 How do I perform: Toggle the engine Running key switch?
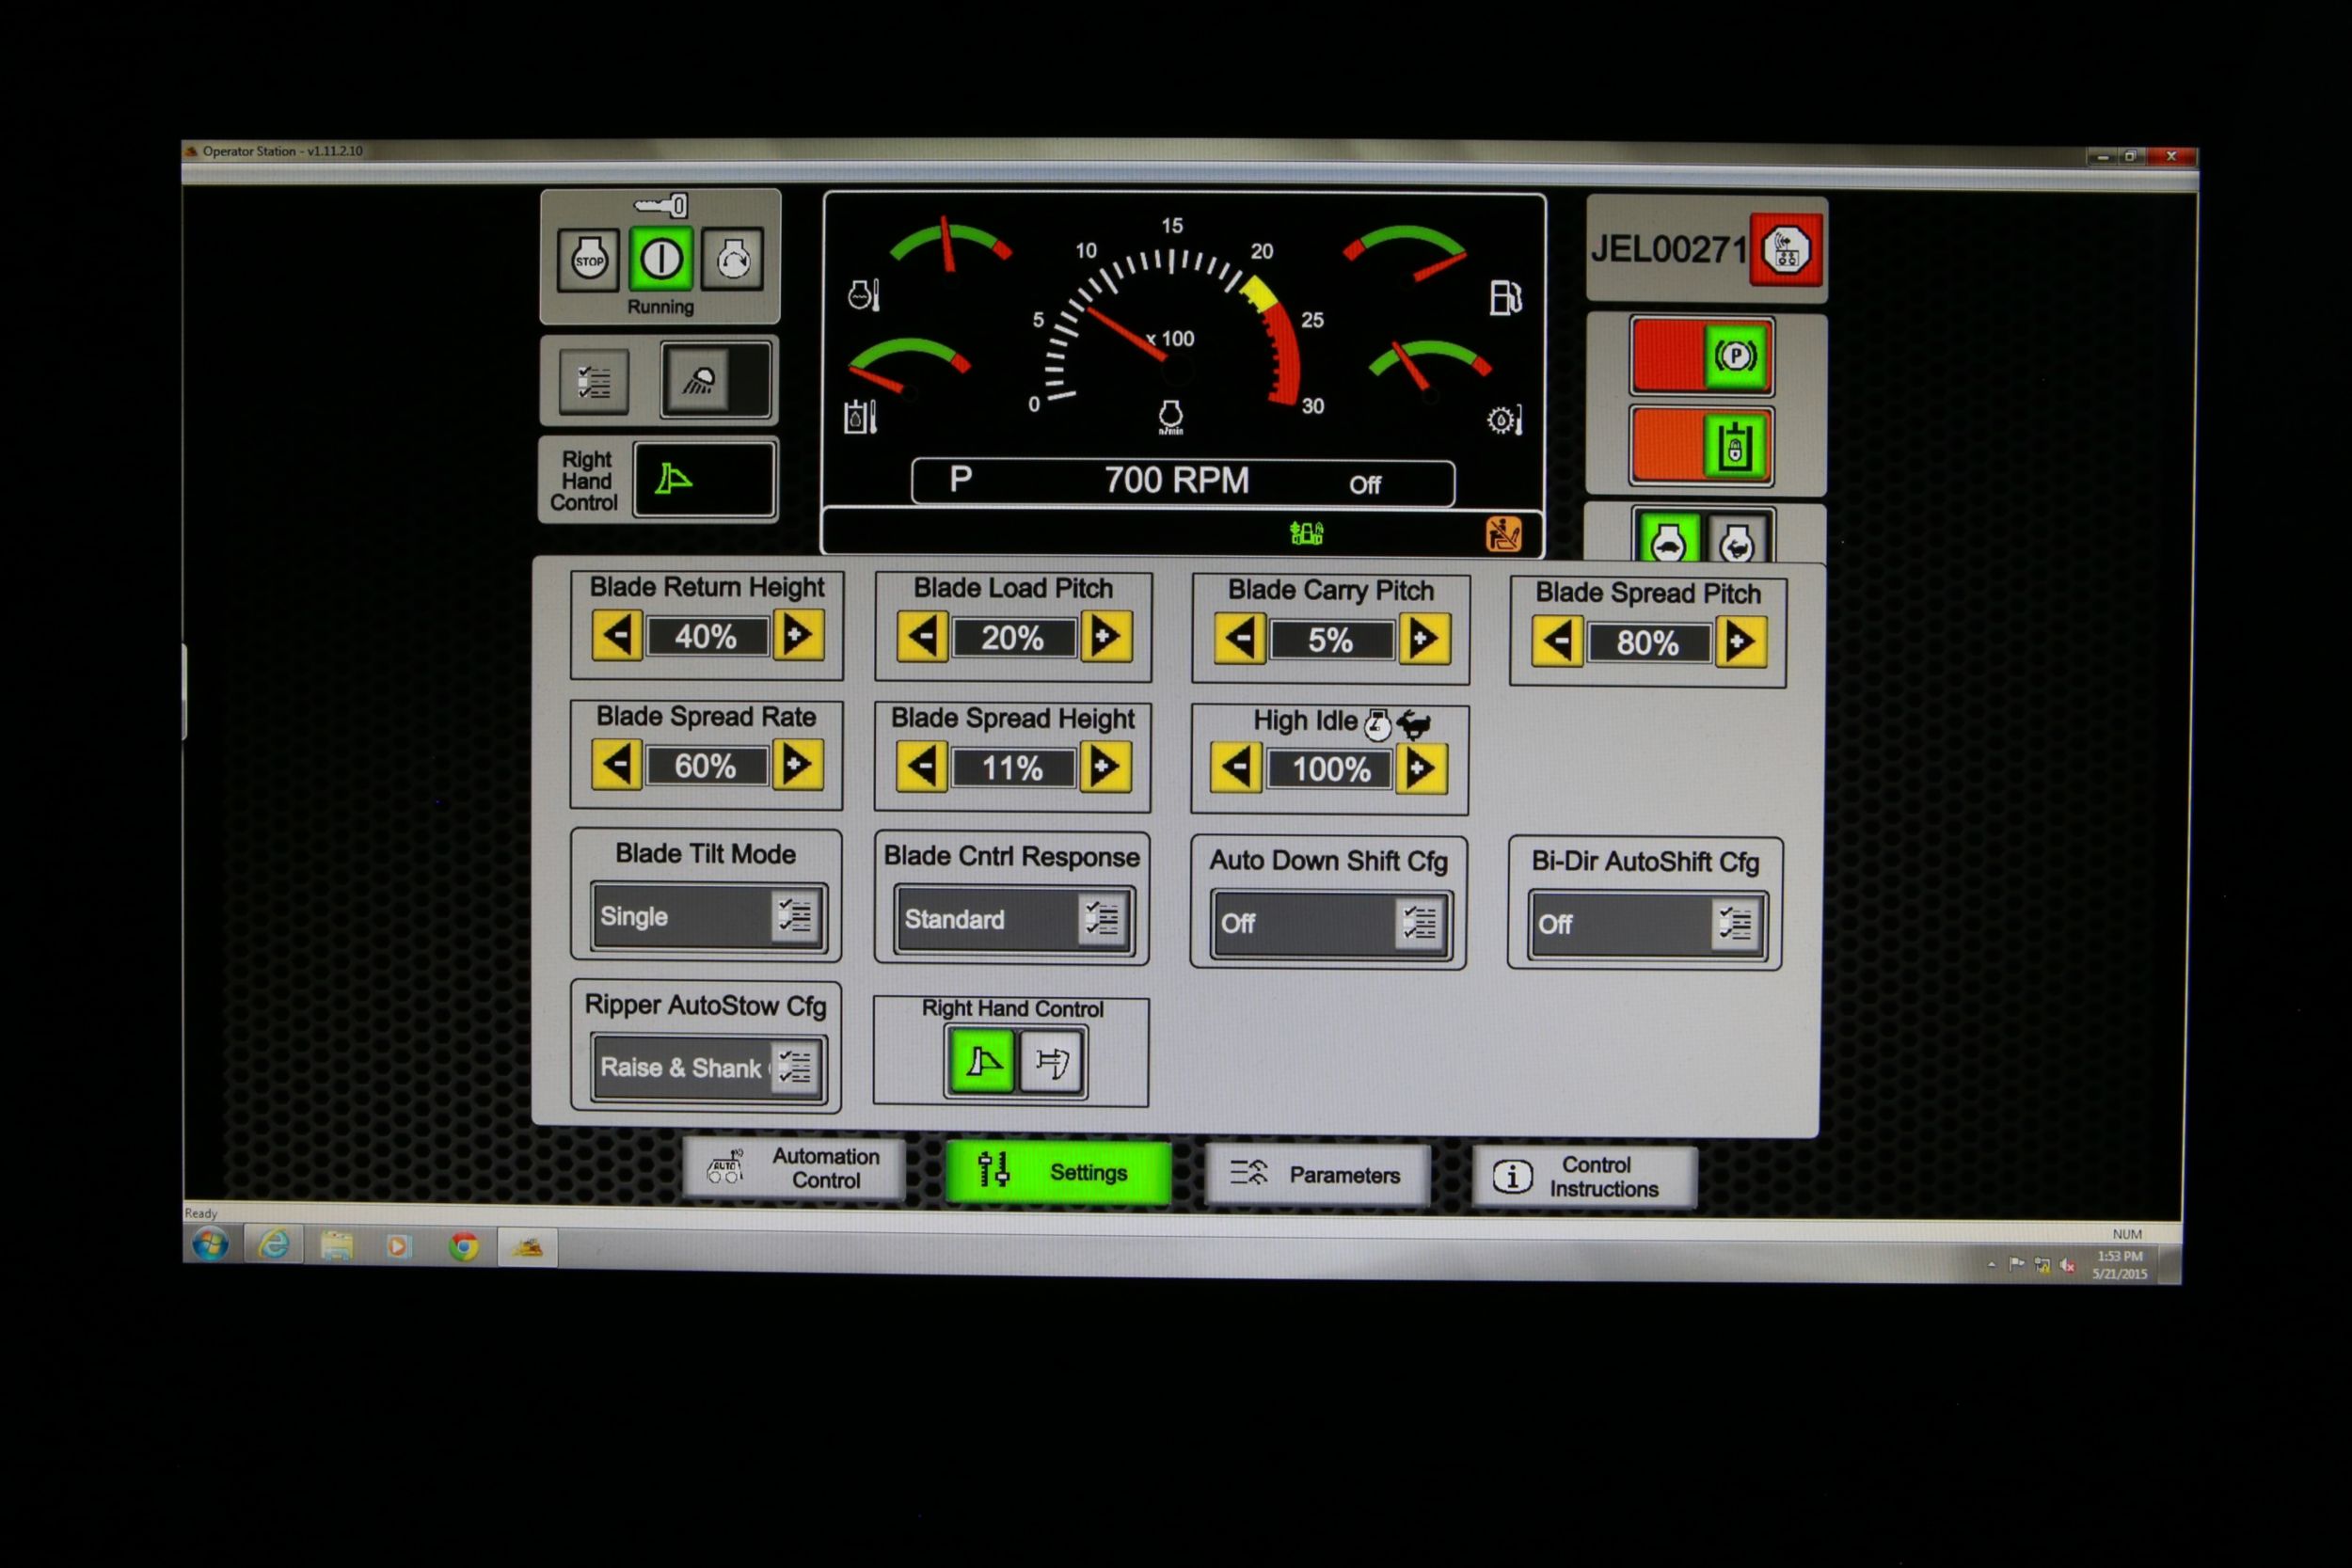coord(661,260)
